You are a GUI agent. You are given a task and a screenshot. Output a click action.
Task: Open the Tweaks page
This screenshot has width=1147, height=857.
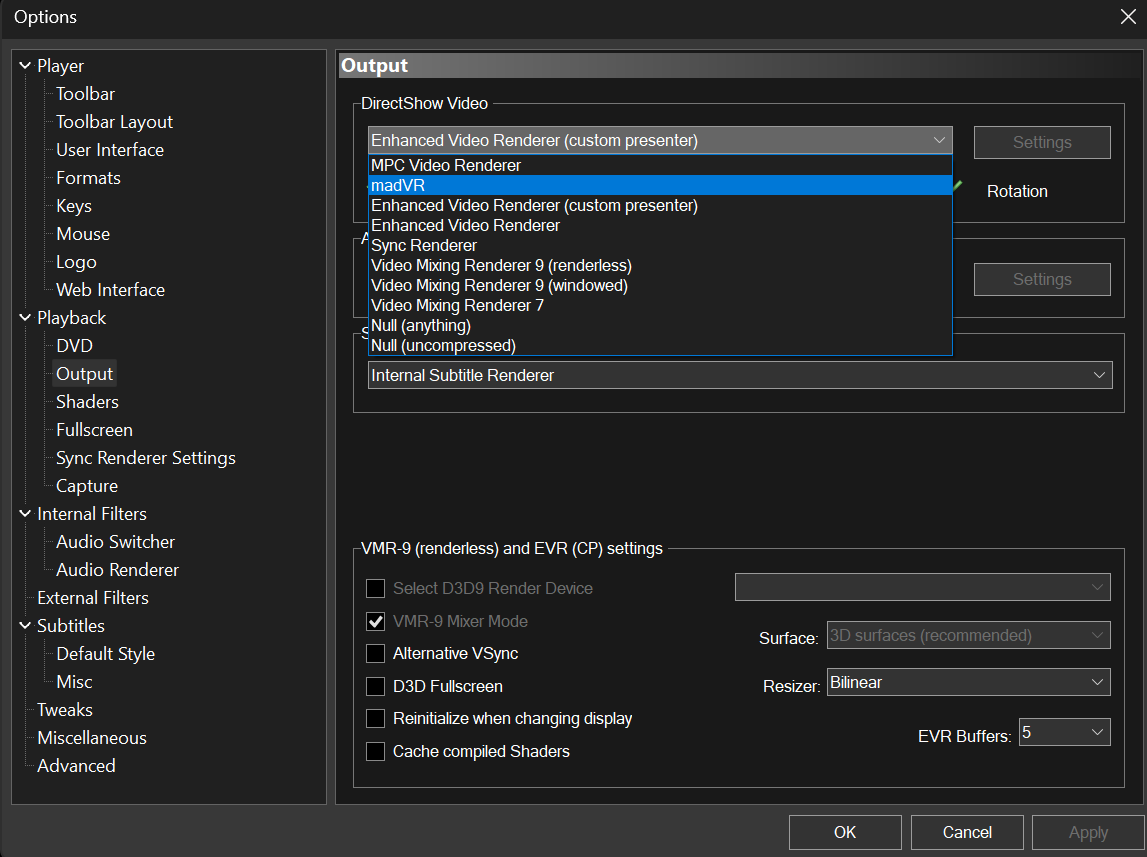tap(64, 709)
